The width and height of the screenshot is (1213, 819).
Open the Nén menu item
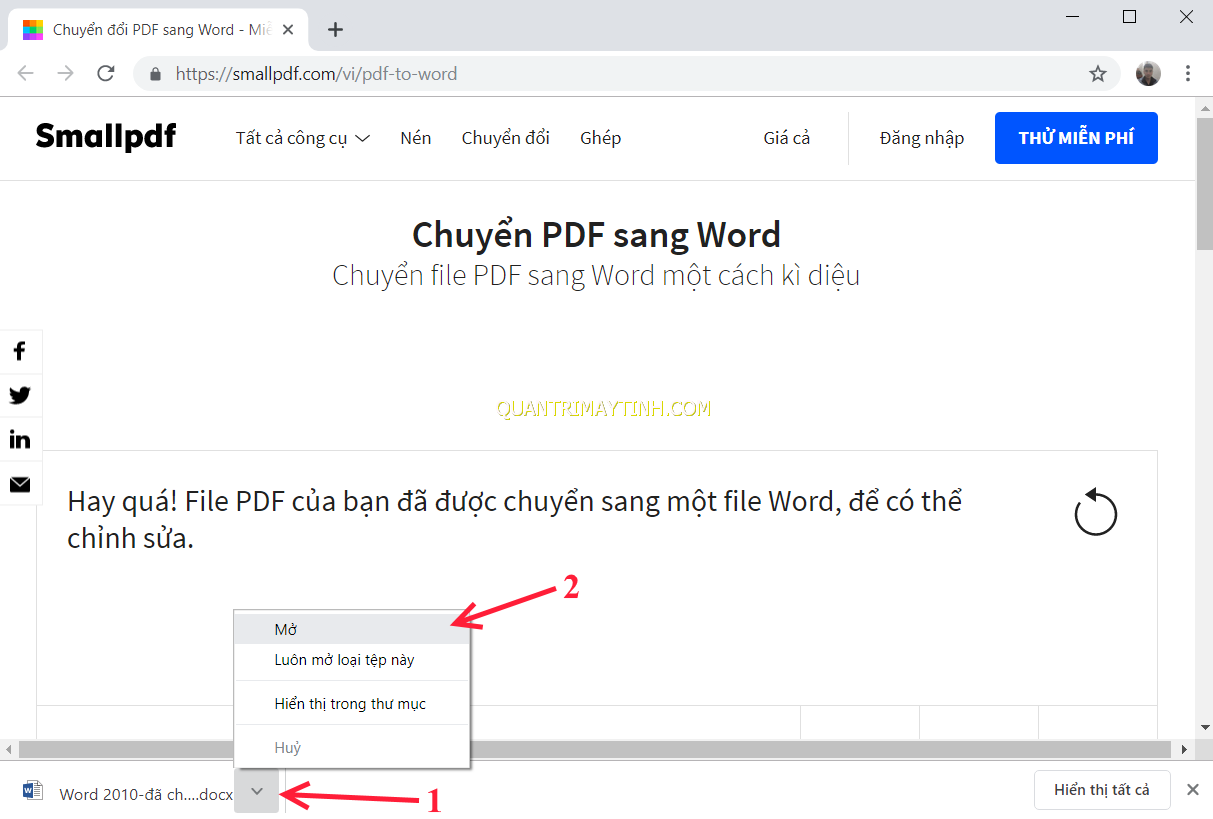pyautogui.click(x=416, y=138)
